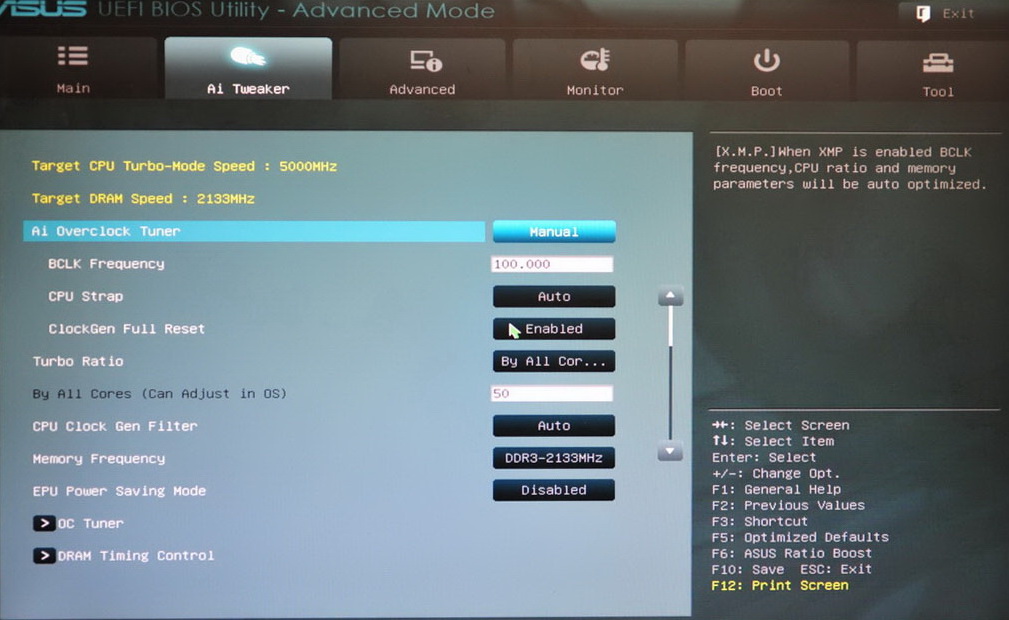Select the By All Cores (Can Adjust in OS) label
The height and width of the screenshot is (620, 1009).
click(x=160, y=393)
